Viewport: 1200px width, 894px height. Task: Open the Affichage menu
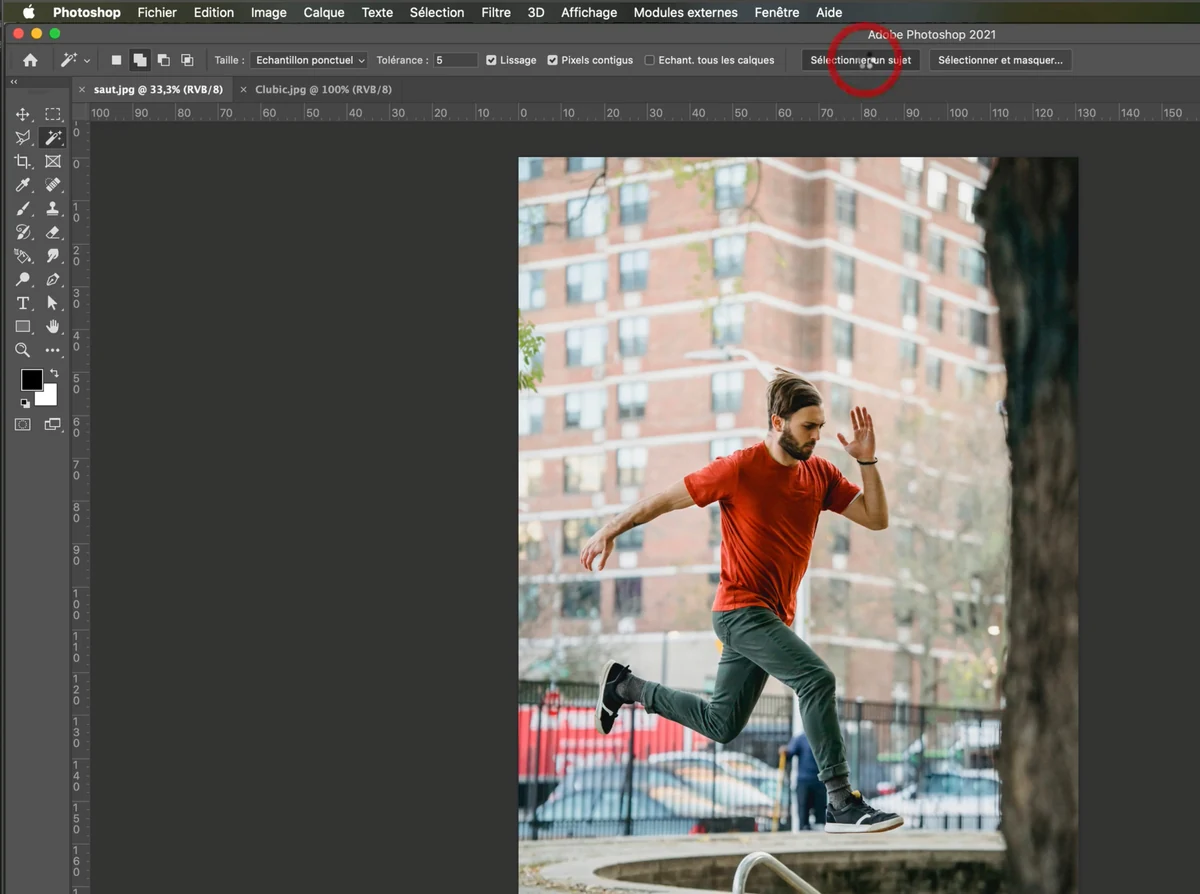coord(589,13)
